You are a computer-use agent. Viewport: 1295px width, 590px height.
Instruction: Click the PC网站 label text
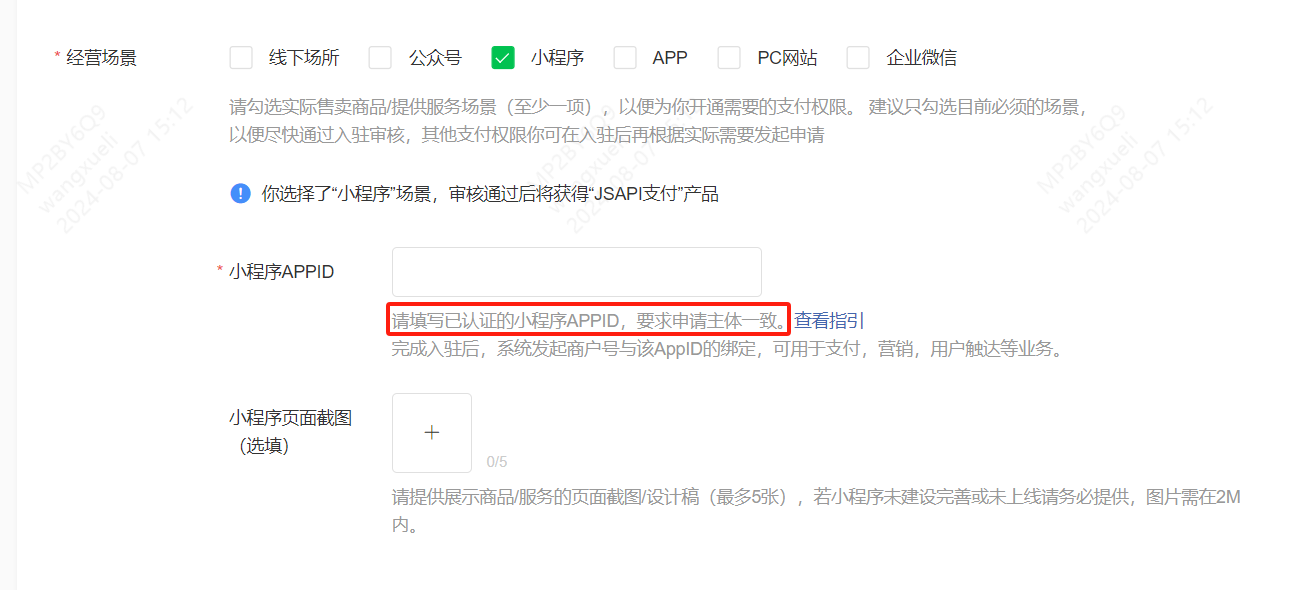[x=787, y=58]
